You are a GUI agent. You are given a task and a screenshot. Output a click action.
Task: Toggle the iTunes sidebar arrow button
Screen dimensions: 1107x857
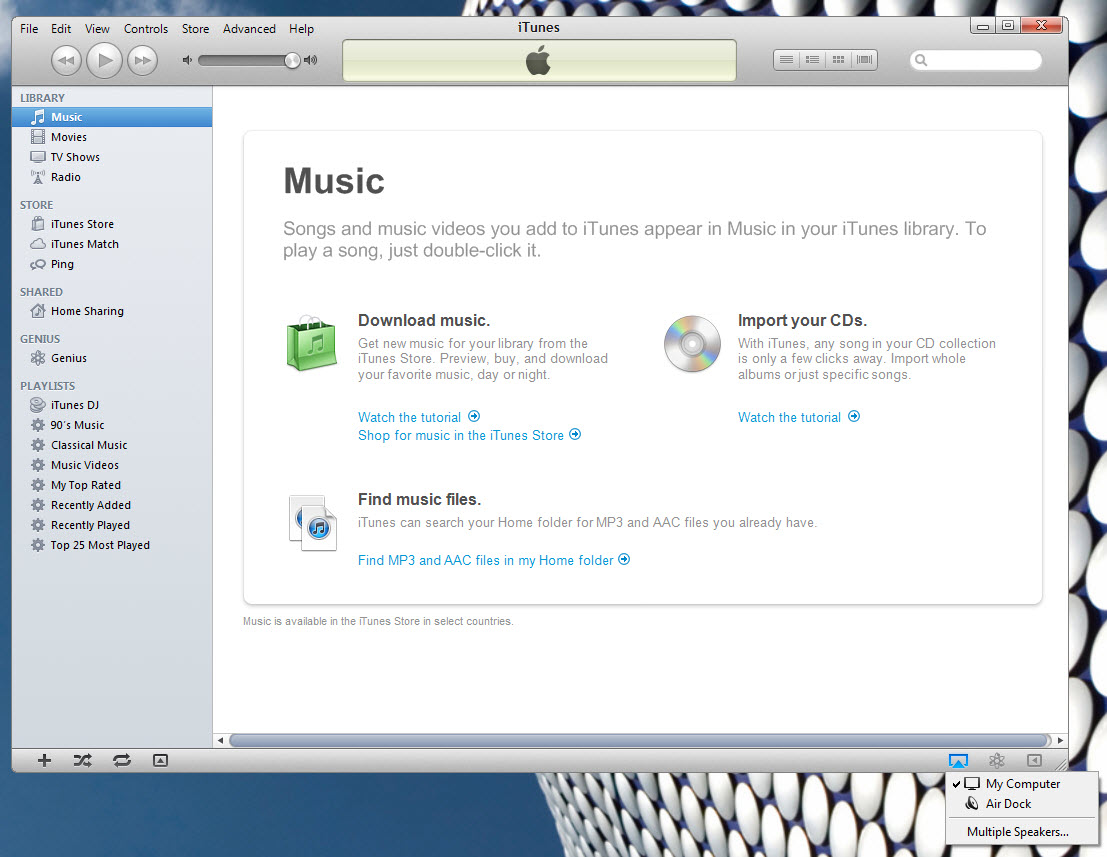1034,760
